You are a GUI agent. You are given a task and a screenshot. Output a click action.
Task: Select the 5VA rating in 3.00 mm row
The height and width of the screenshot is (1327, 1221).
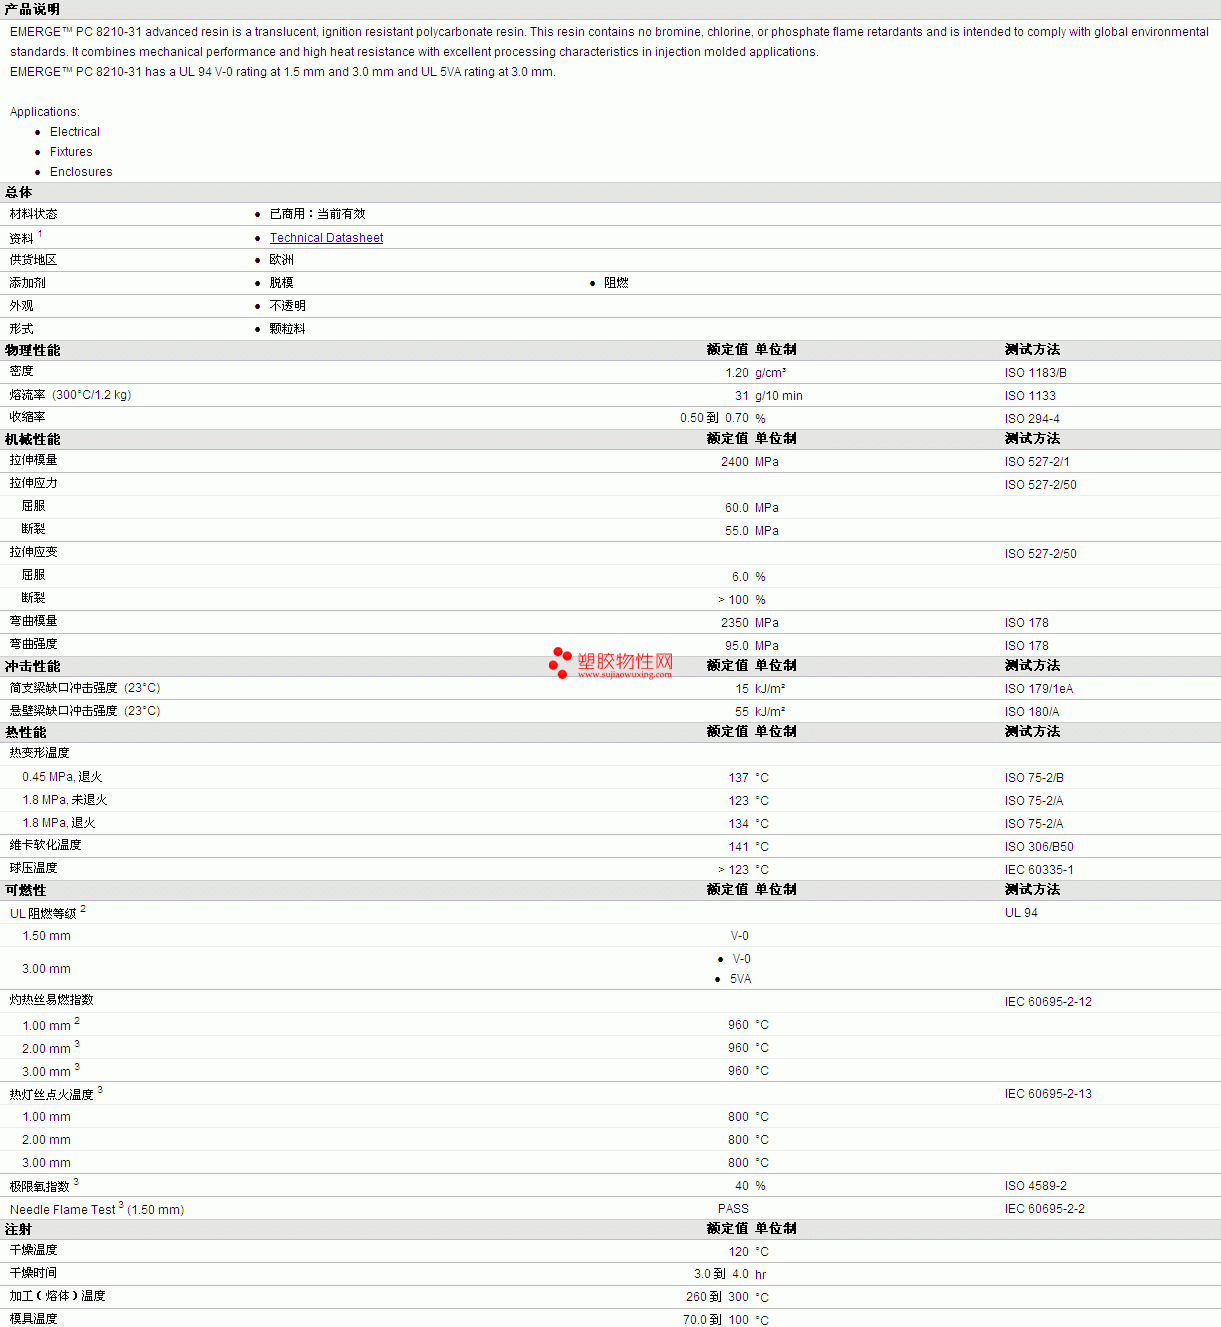point(740,979)
